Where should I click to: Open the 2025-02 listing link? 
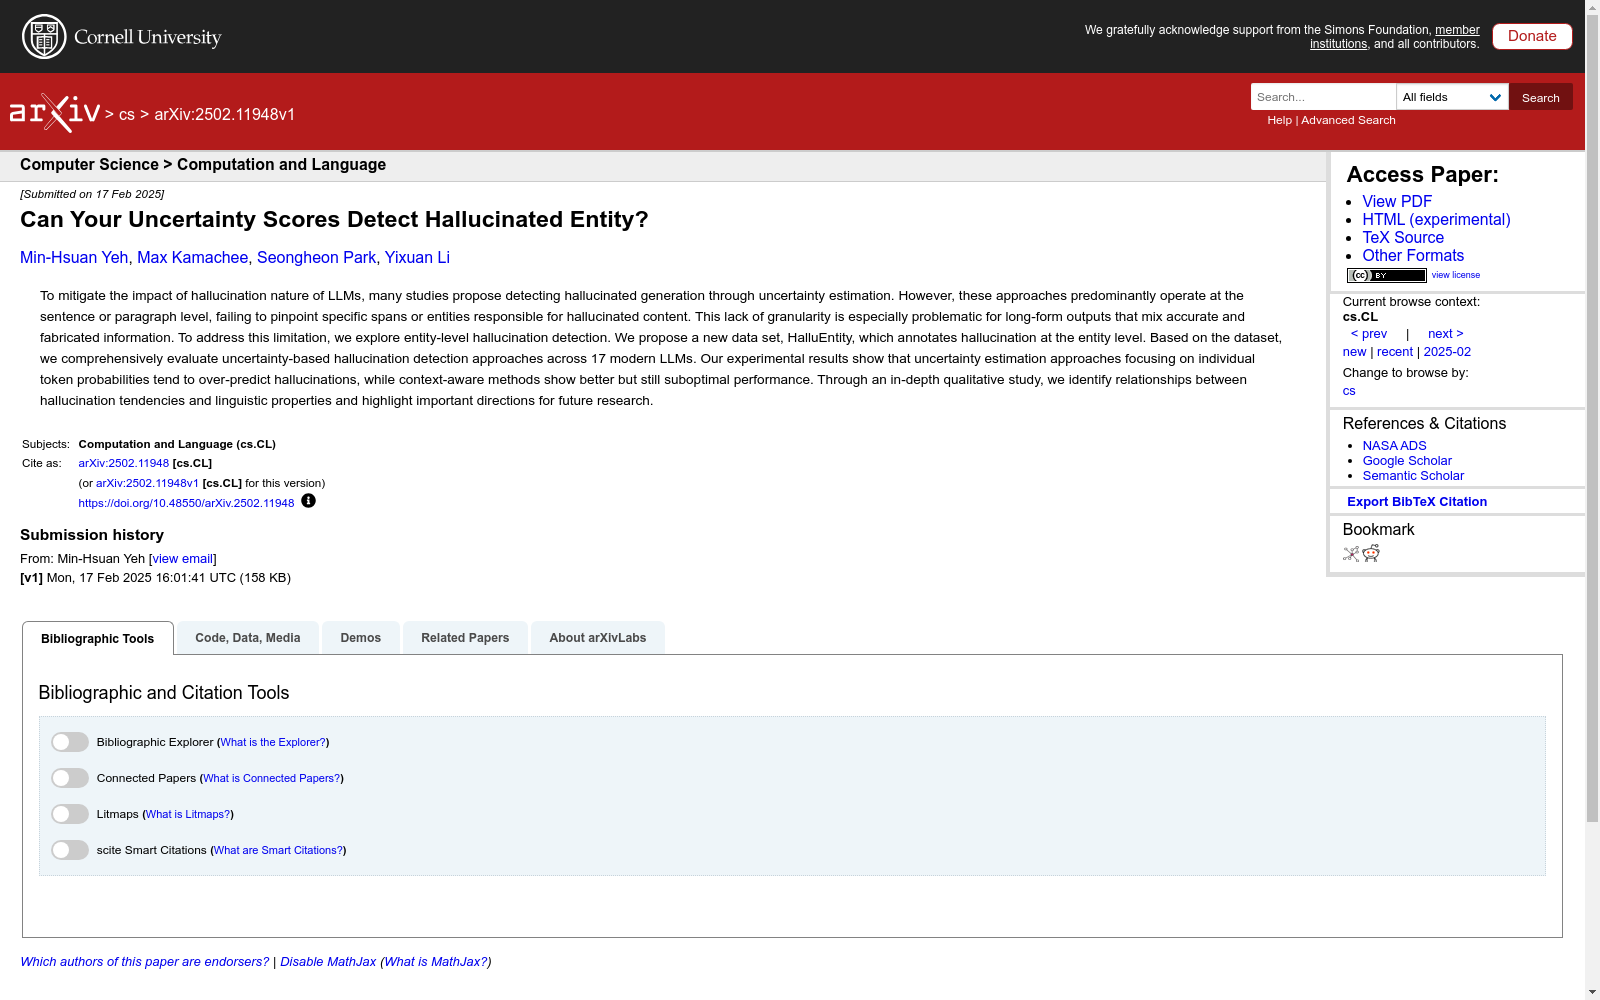(x=1447, y=352)
